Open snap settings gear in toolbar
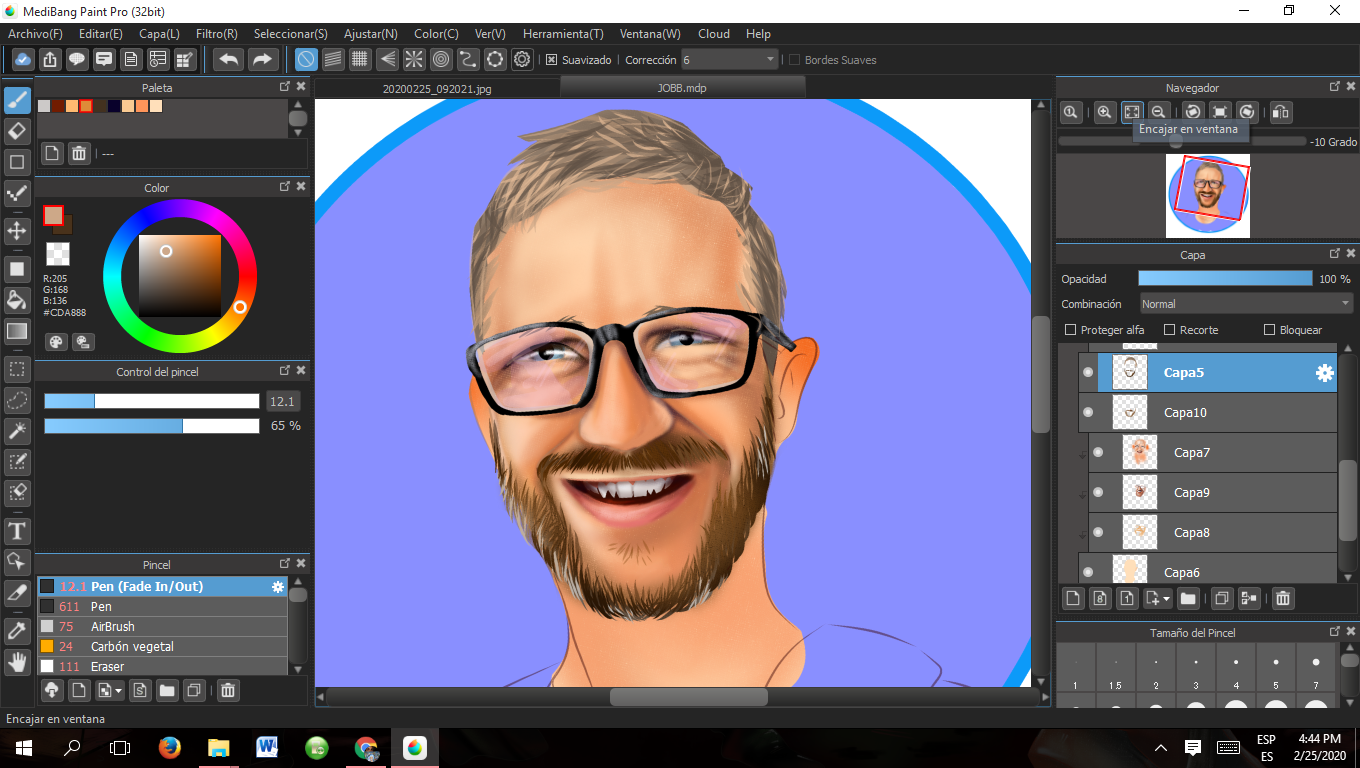Screen dimensions: 1360x768 pos(522,59)
